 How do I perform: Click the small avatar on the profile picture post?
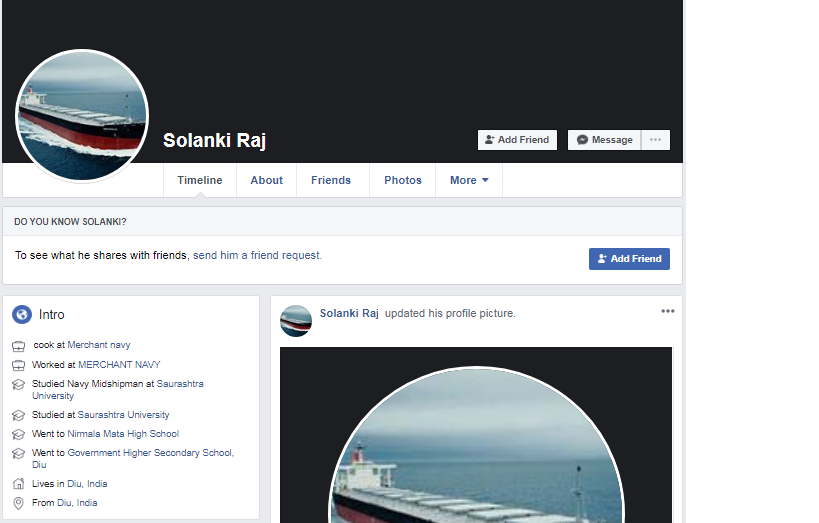coord(296,321)
